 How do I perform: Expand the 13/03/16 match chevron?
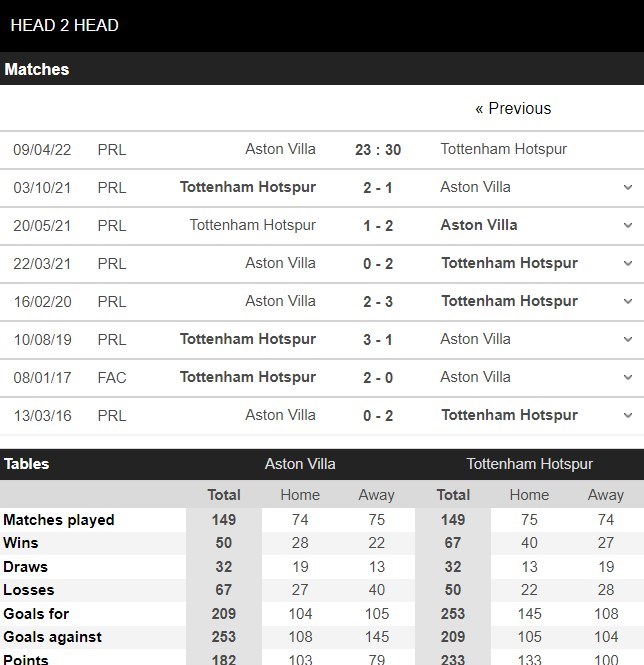[x=628, y=415]
